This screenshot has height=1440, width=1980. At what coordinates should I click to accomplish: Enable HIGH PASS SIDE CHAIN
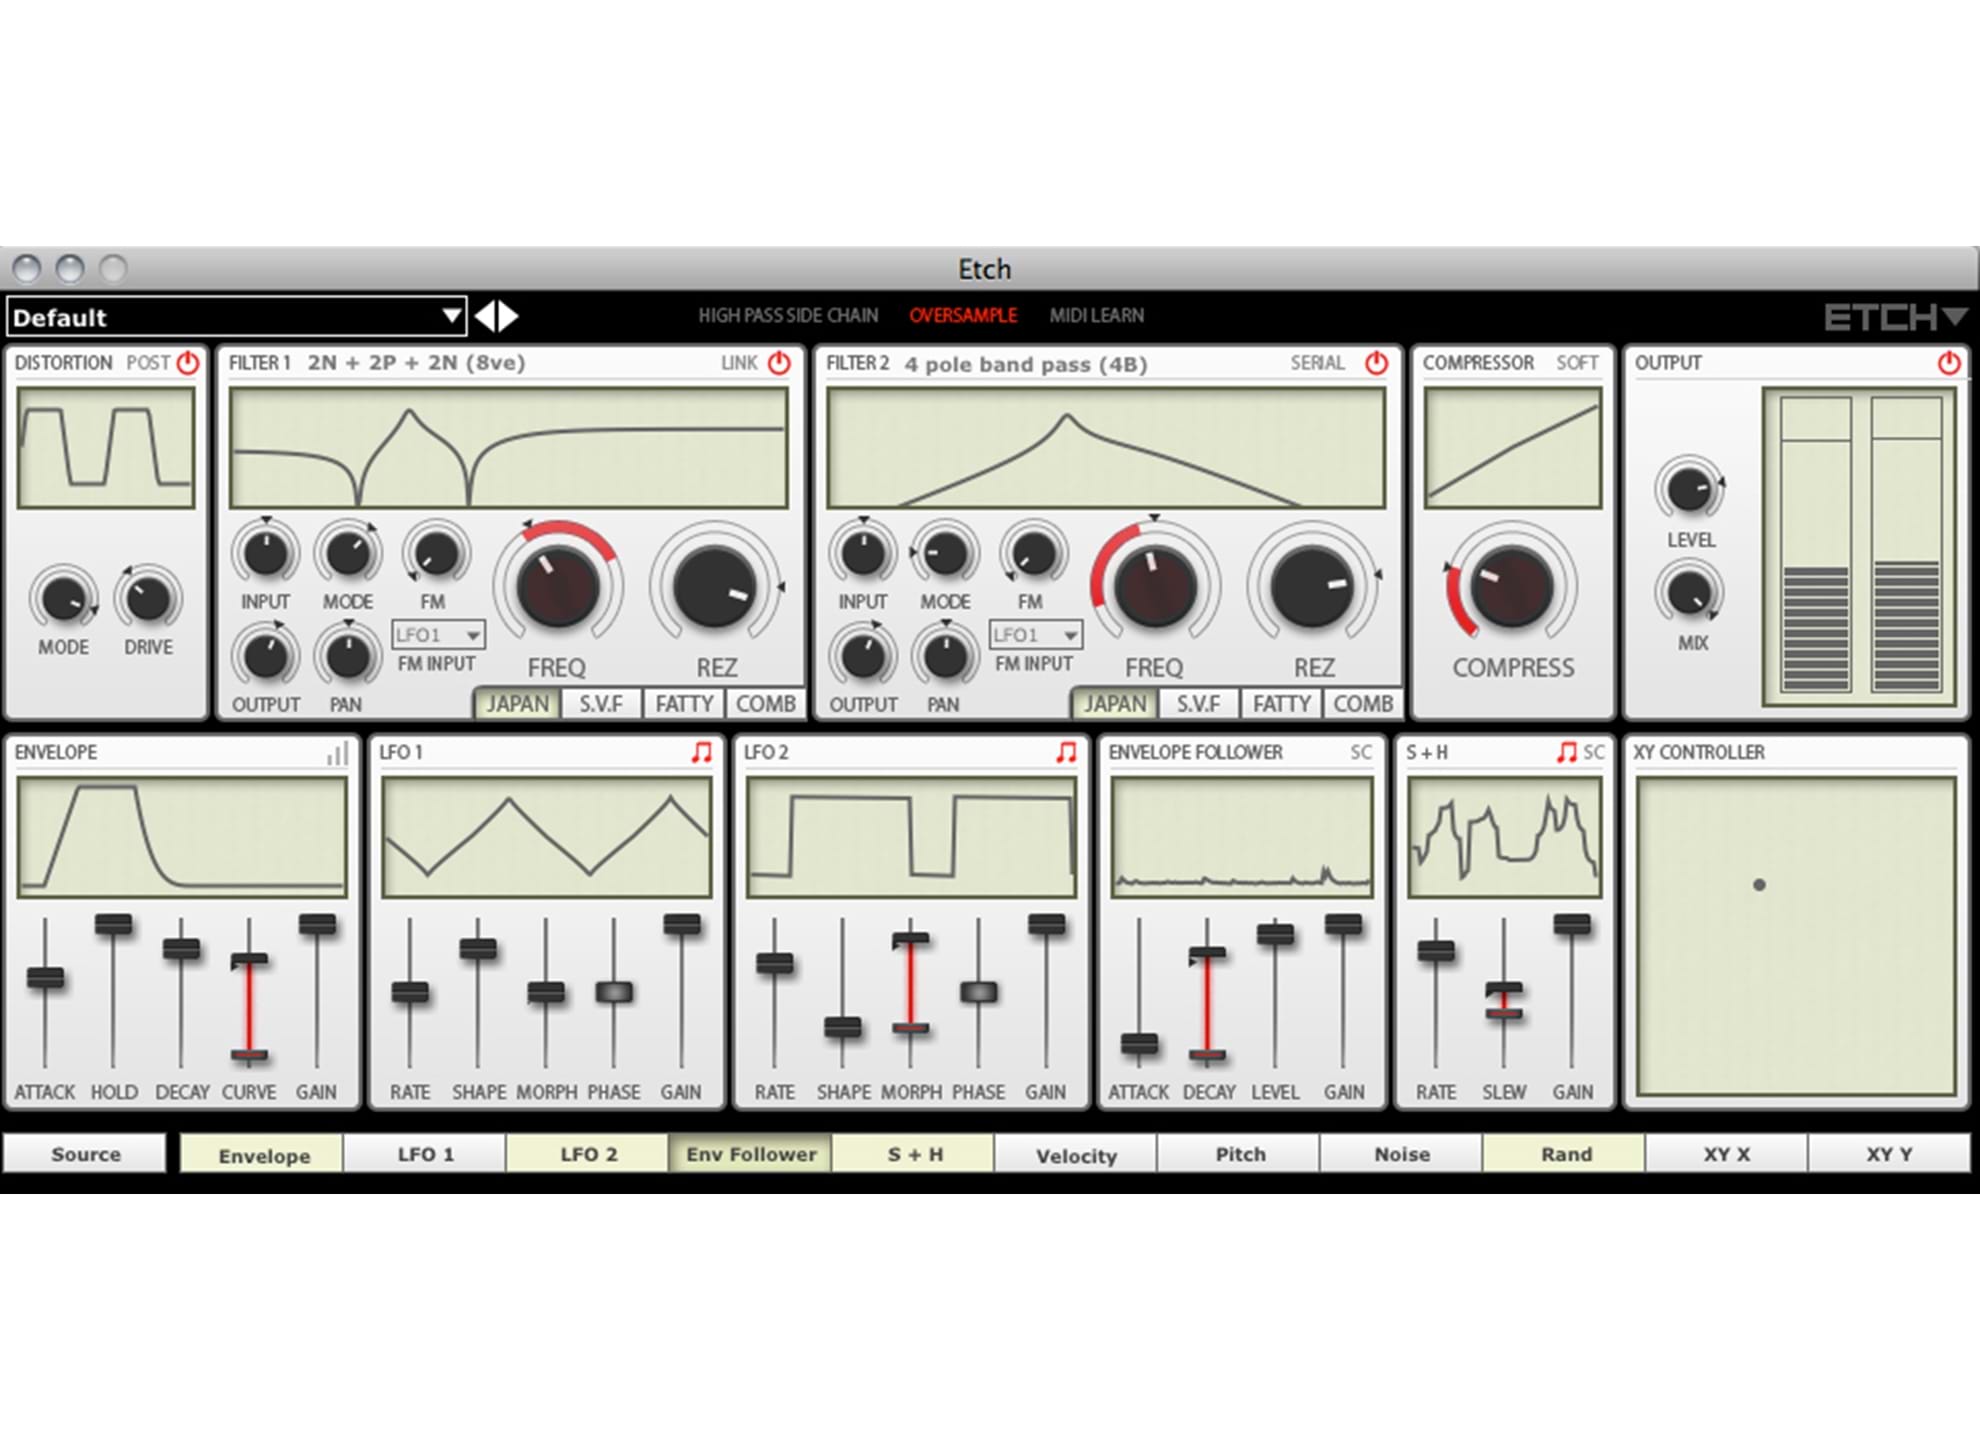[788, 316]
